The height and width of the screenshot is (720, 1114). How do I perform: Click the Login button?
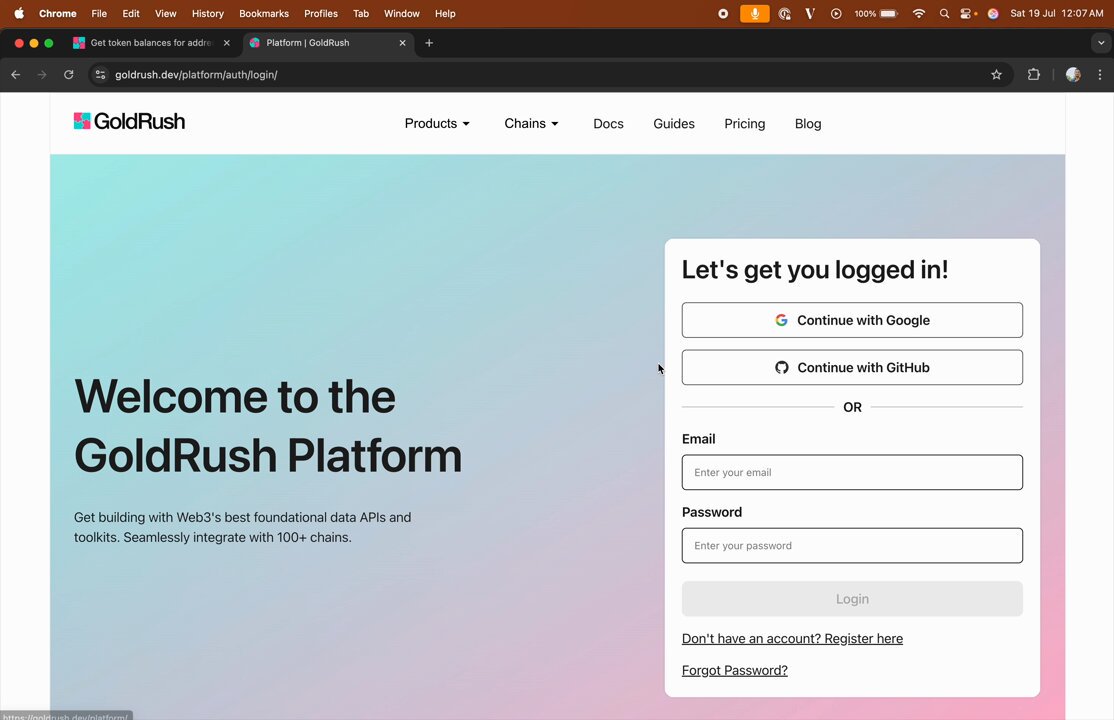point(852,599)
